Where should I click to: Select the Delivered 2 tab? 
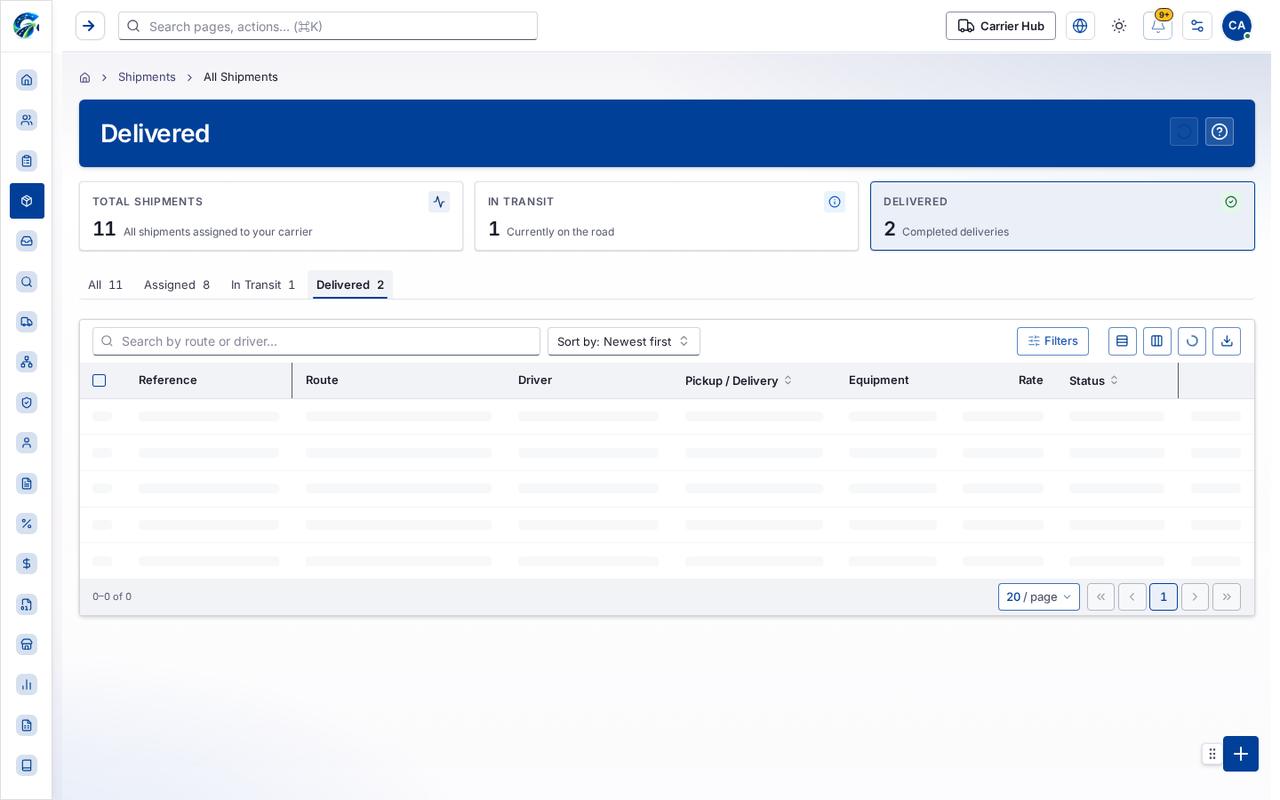[350, 285]
